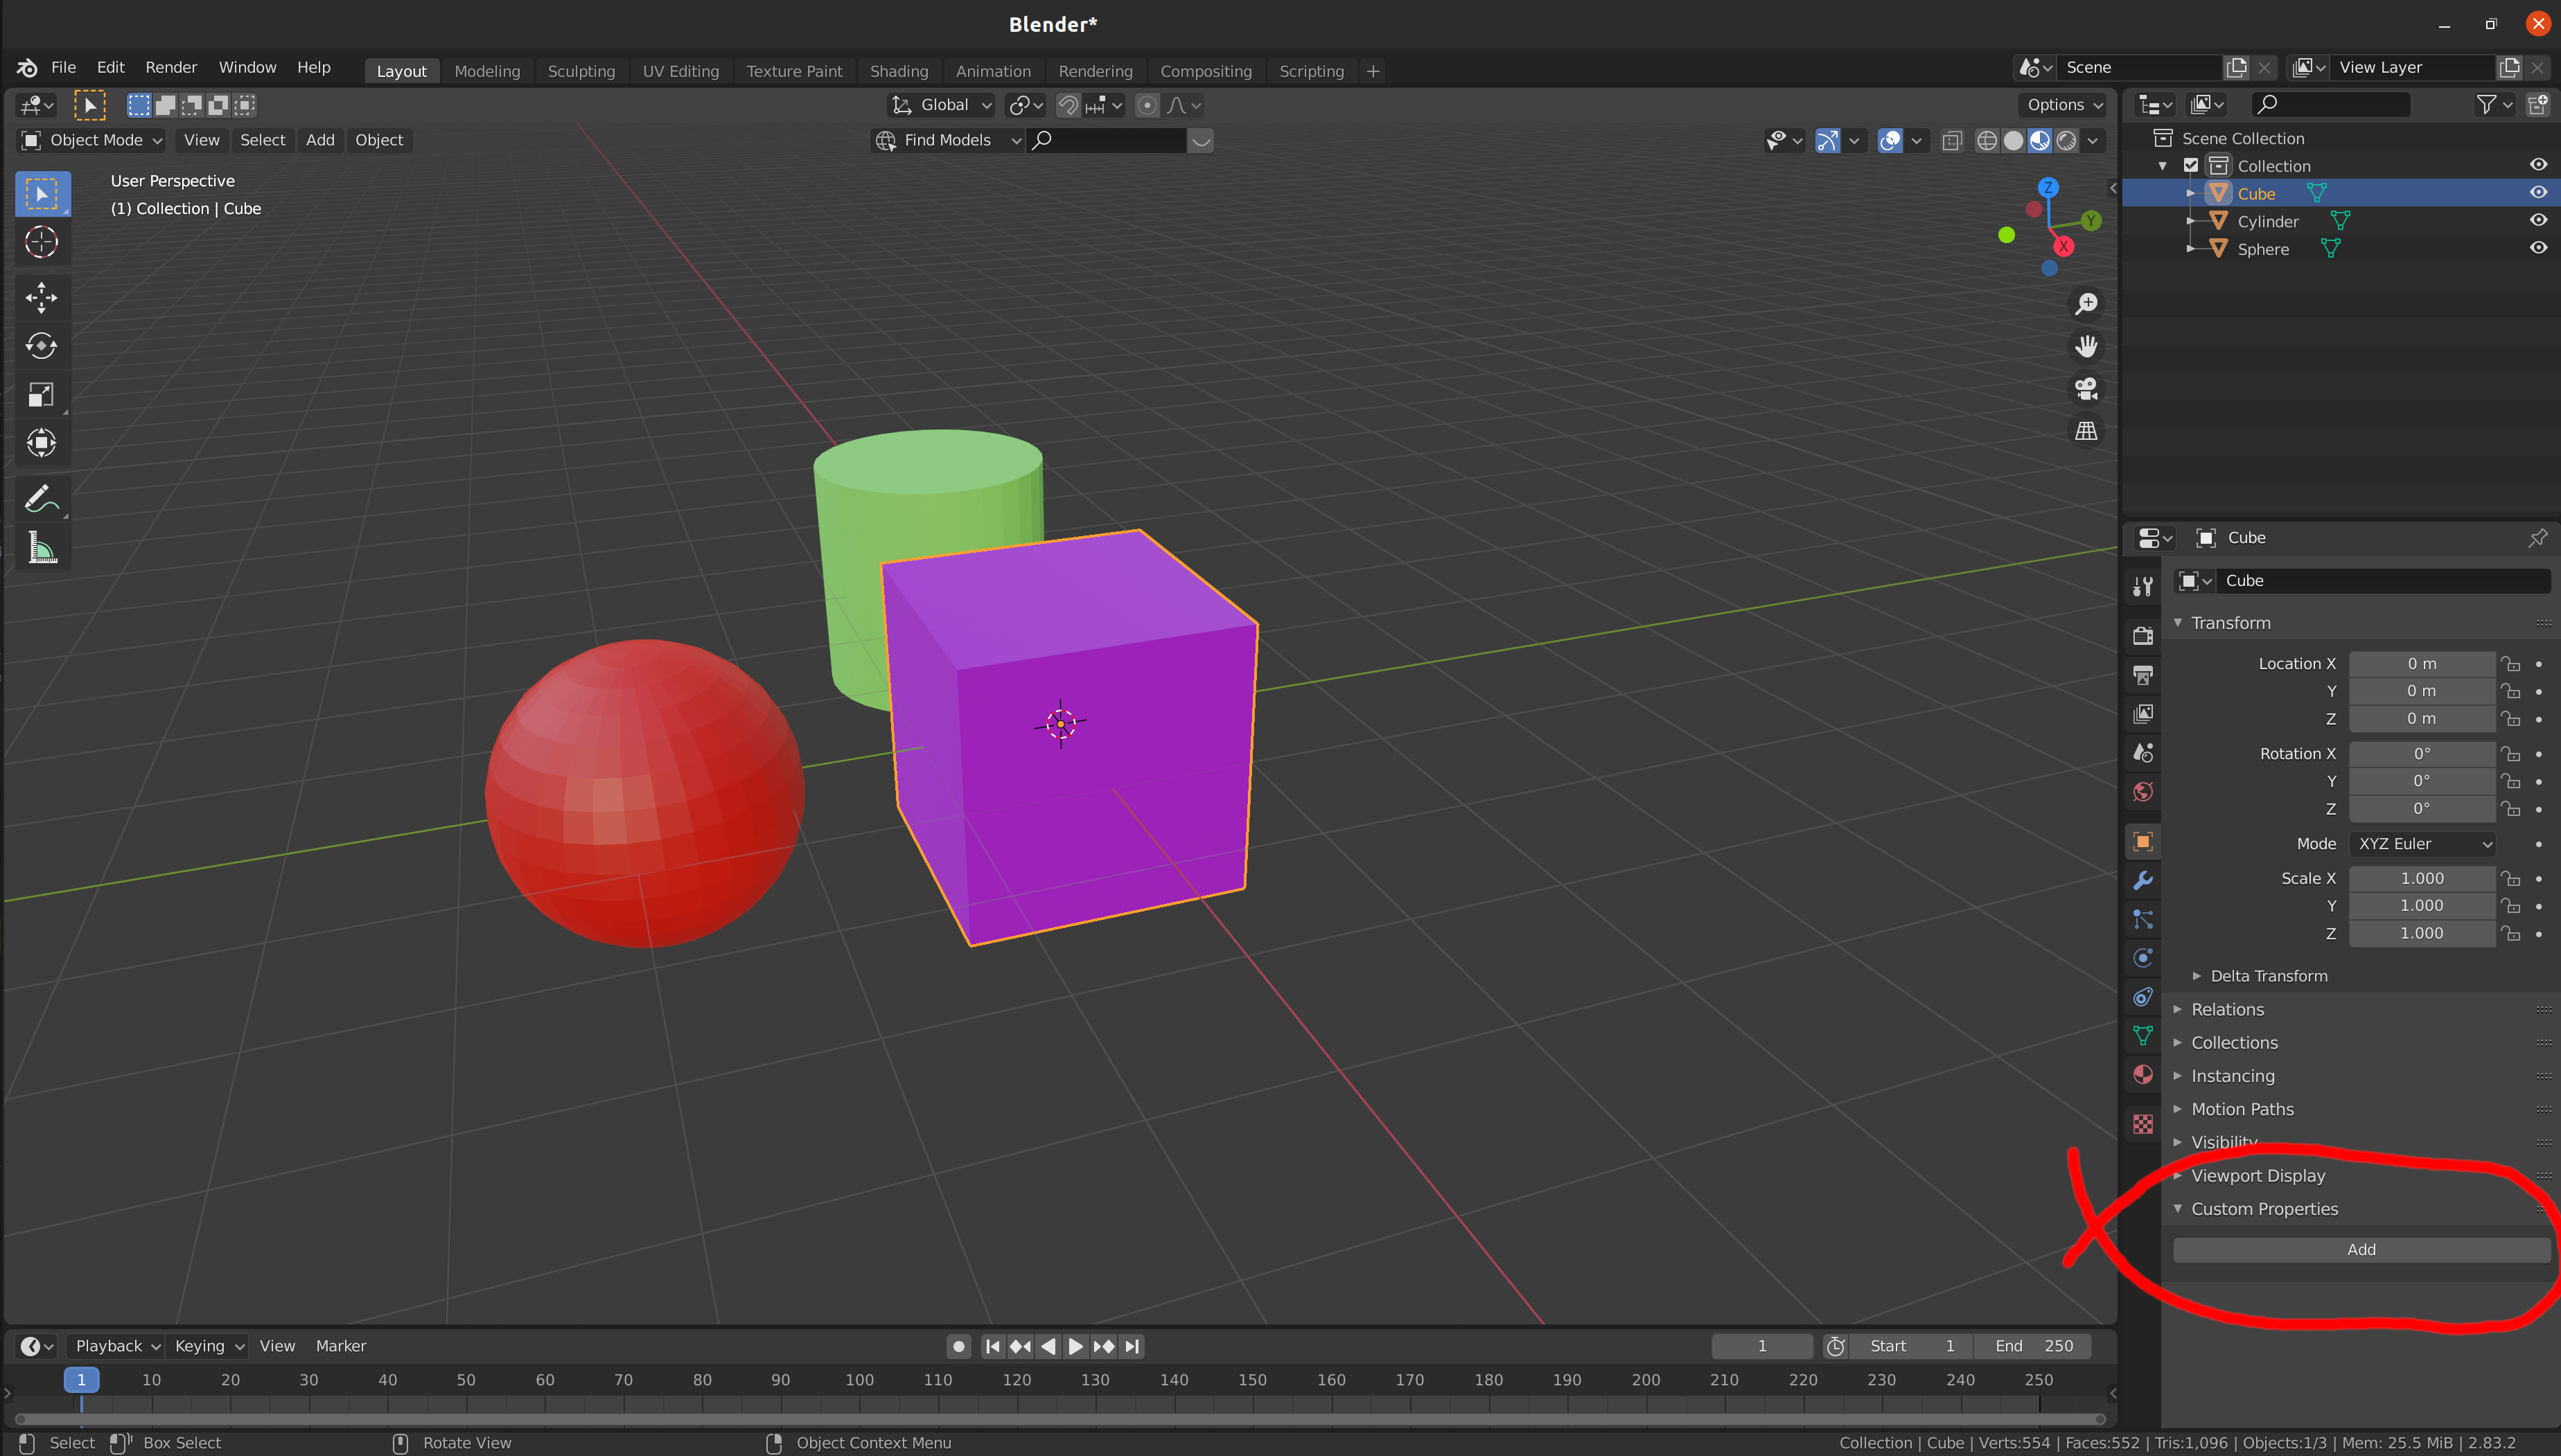This screenshot has width=2561, height=1456.
Task: Switch to wireframe viewport shading
Action: (1987, 141)
